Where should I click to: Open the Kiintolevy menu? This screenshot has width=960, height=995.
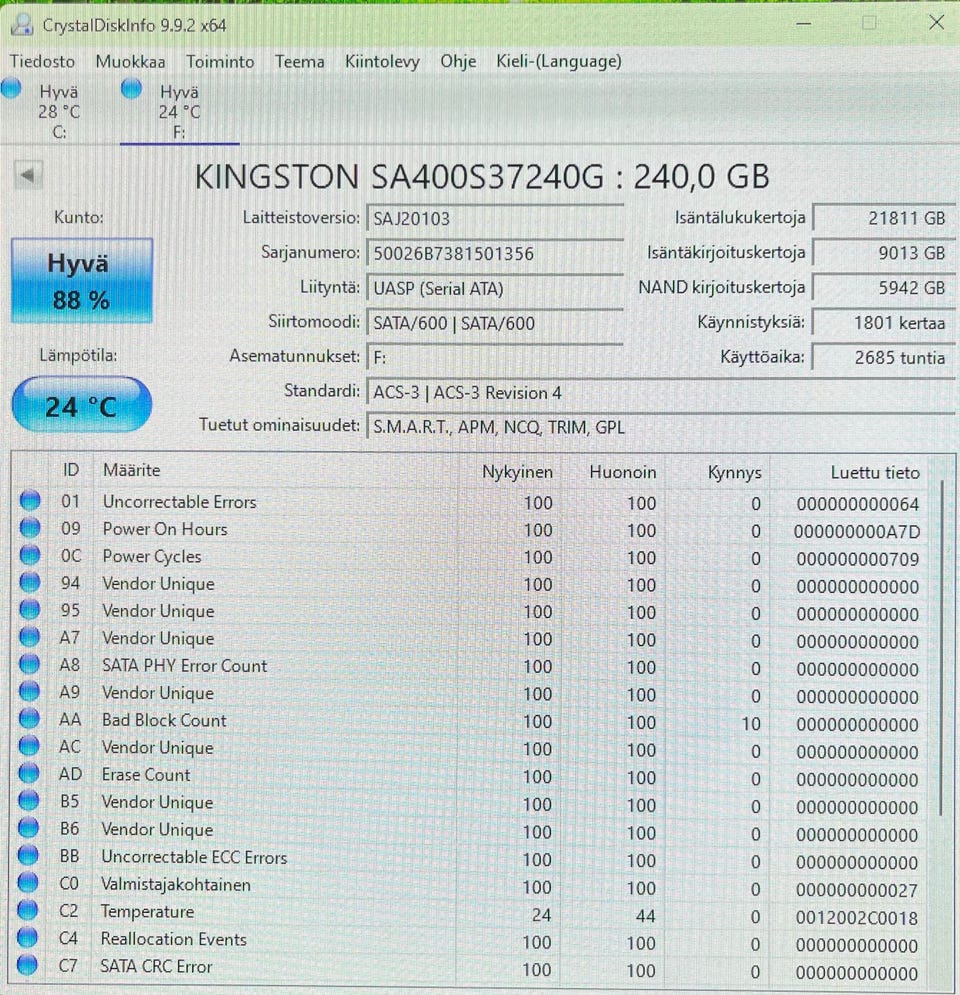[382, 62]
